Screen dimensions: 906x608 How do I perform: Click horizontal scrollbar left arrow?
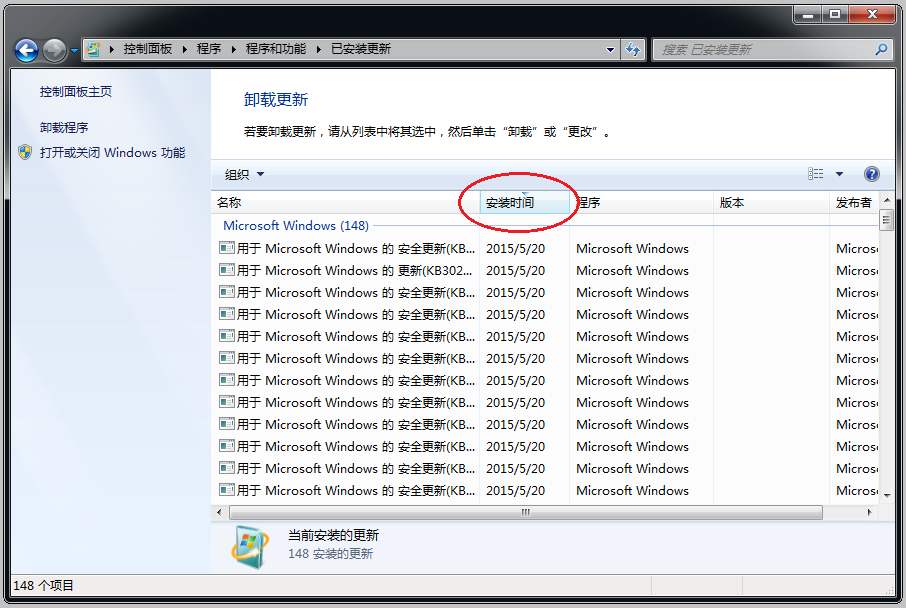coord(220,512)
